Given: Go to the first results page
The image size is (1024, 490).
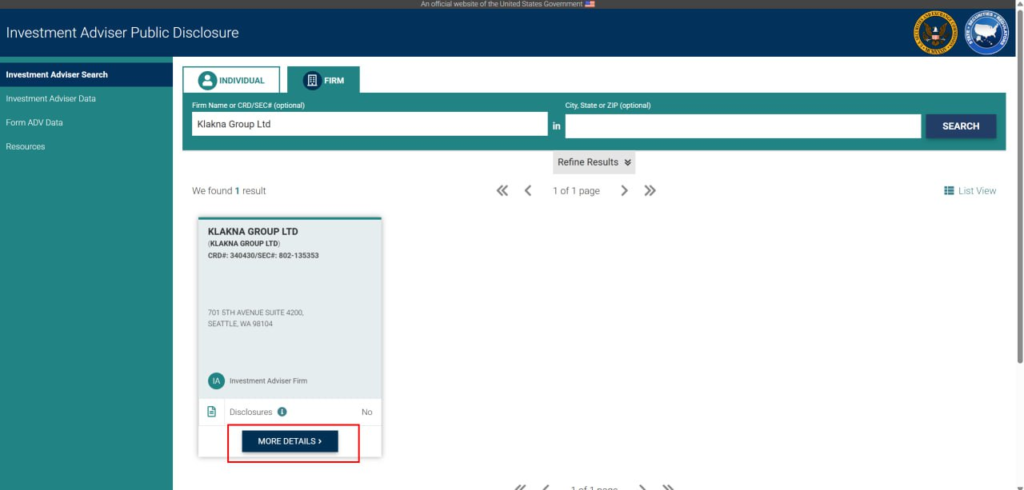Looking at the screenshot, I should (x=502, y=191).
